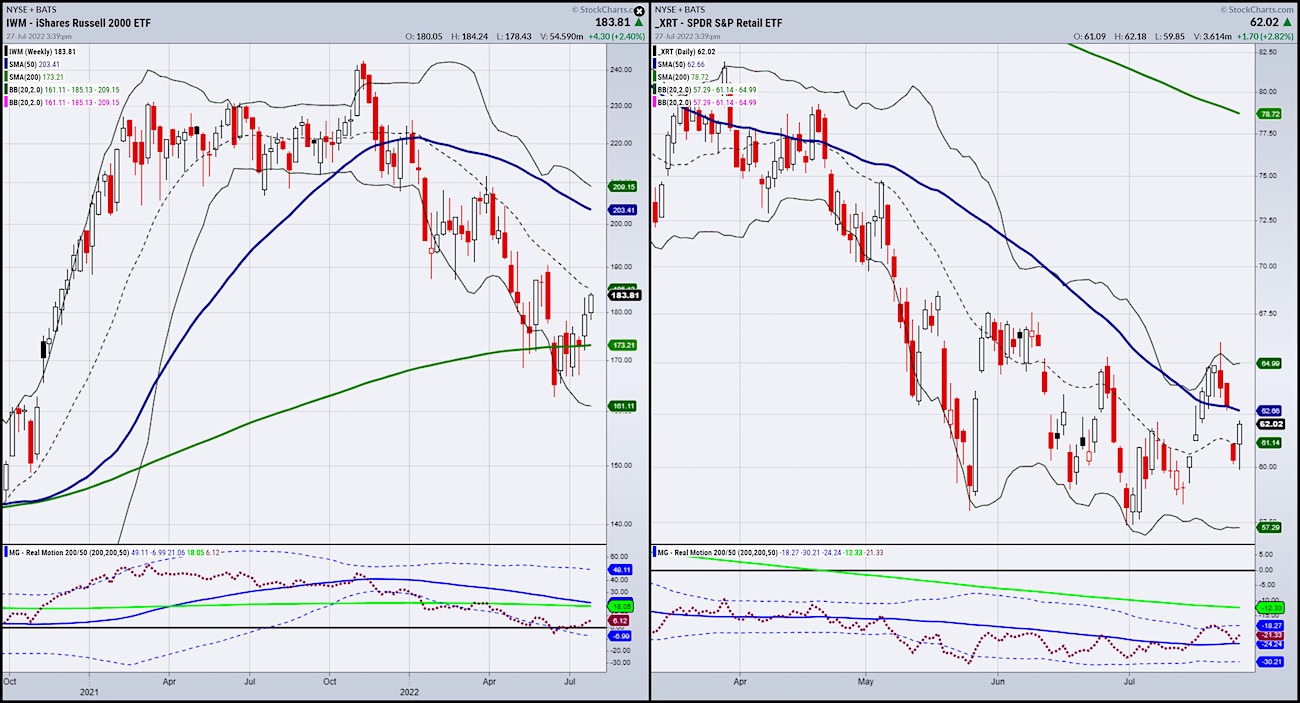Click the 78.72 green price tag on XRT axis
This screenshot has width=1300, height=703.
[1271, 115]
